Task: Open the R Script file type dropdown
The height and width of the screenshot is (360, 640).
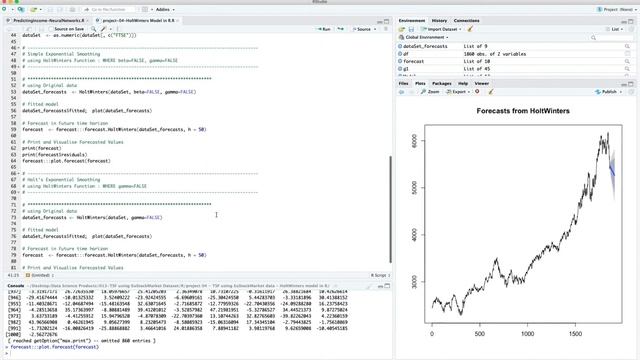Action: point(380,275)
